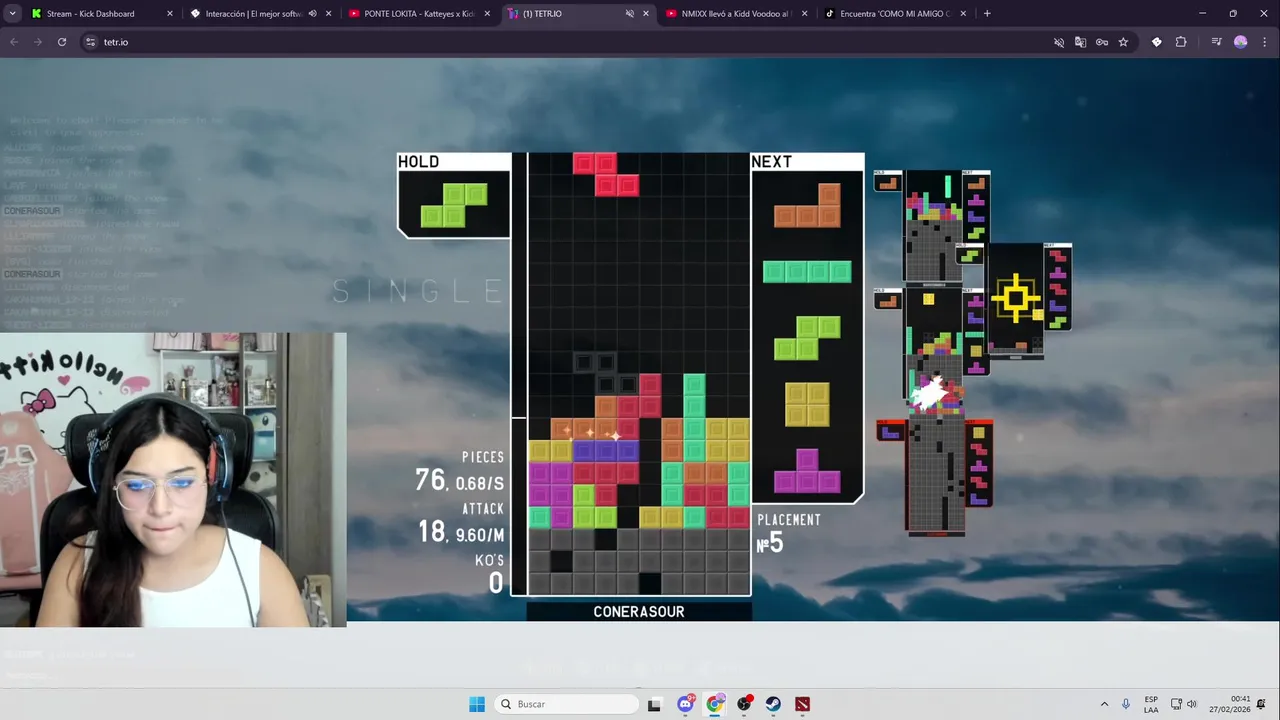Open the media control toolbar button

(1216, 42)
